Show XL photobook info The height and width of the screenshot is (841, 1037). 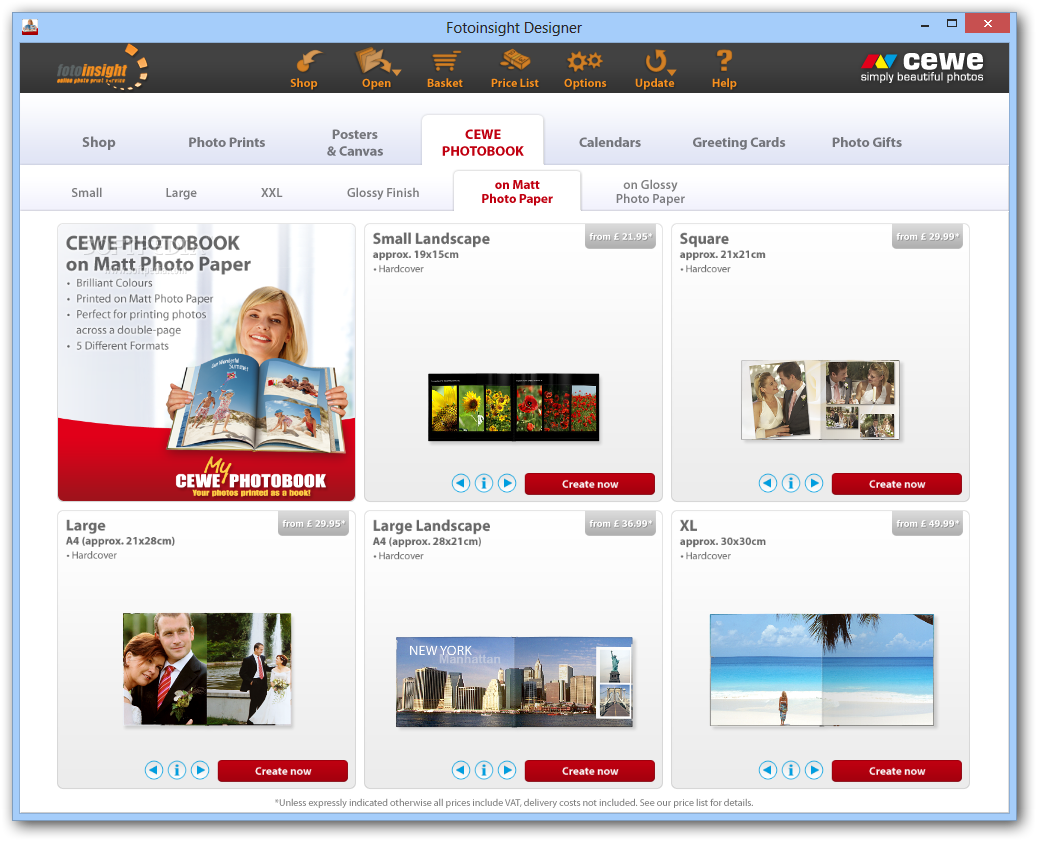tap(791, 770)
